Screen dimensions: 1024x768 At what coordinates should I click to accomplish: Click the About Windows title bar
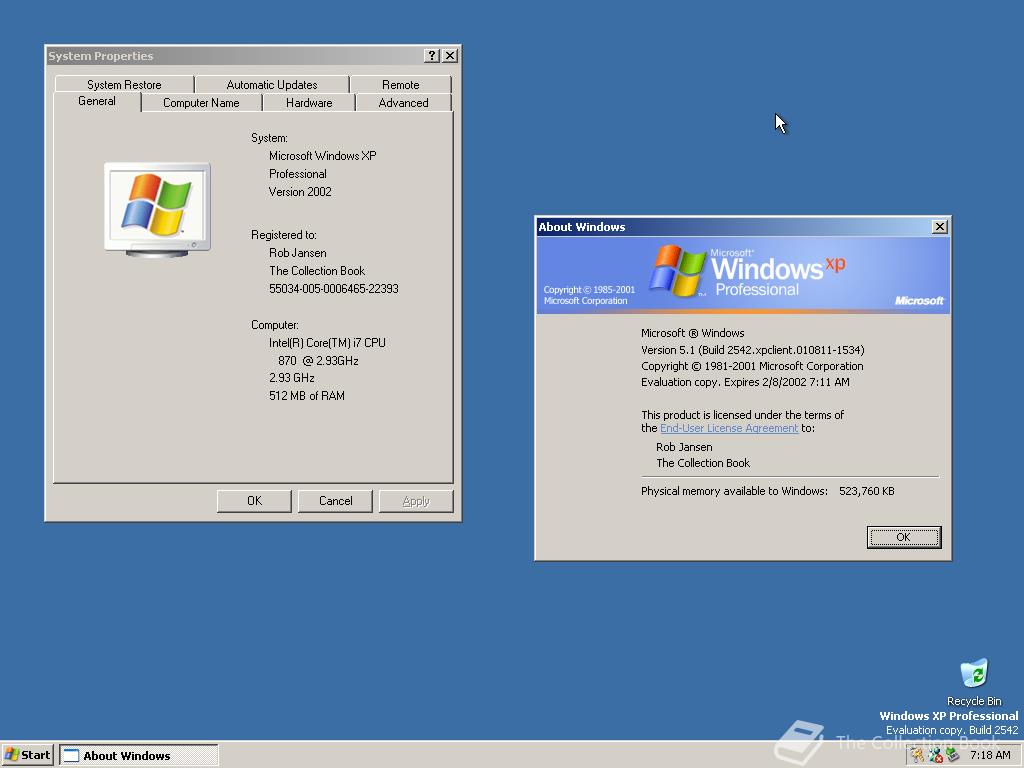731,227
